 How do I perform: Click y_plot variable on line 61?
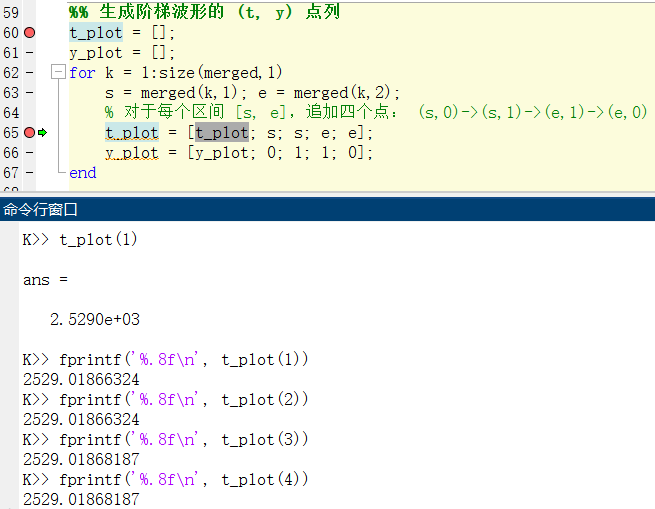tap(96, 53)
